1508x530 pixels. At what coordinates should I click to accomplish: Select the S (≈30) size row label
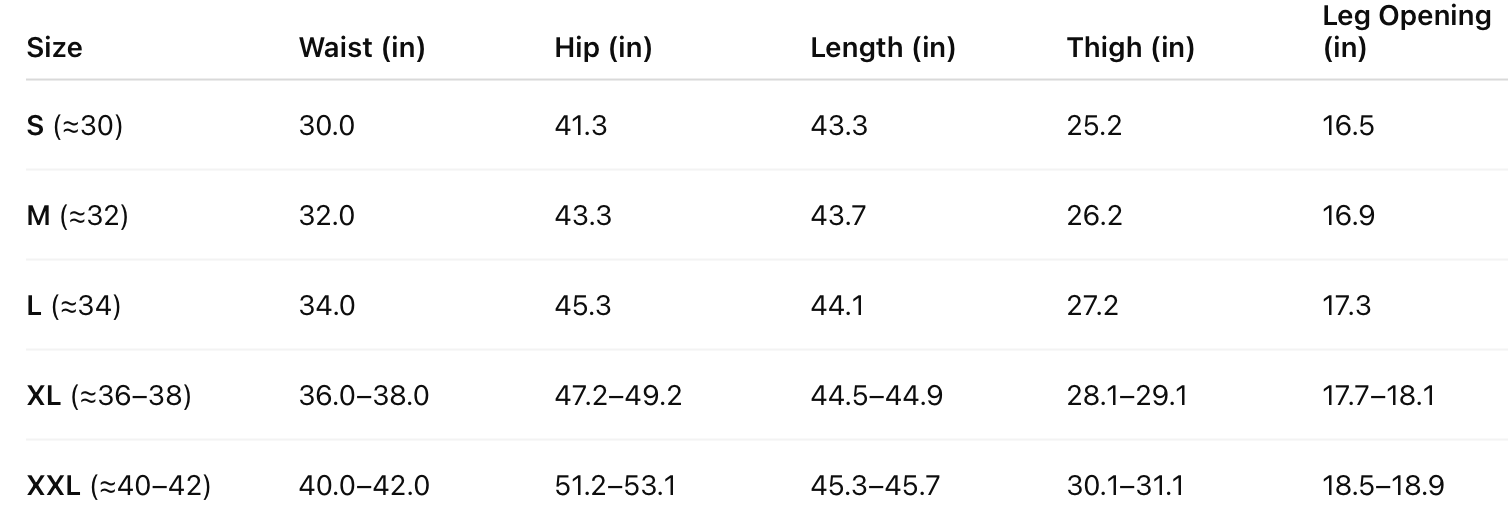(74, 125)
